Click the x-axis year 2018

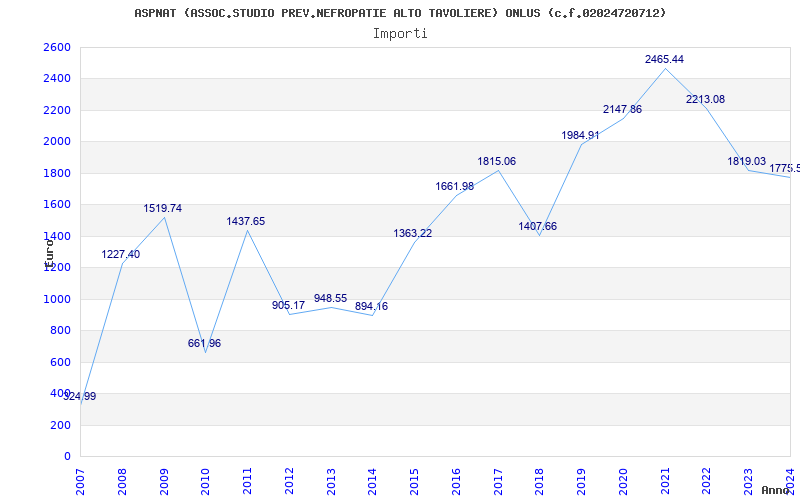[540, 482]
